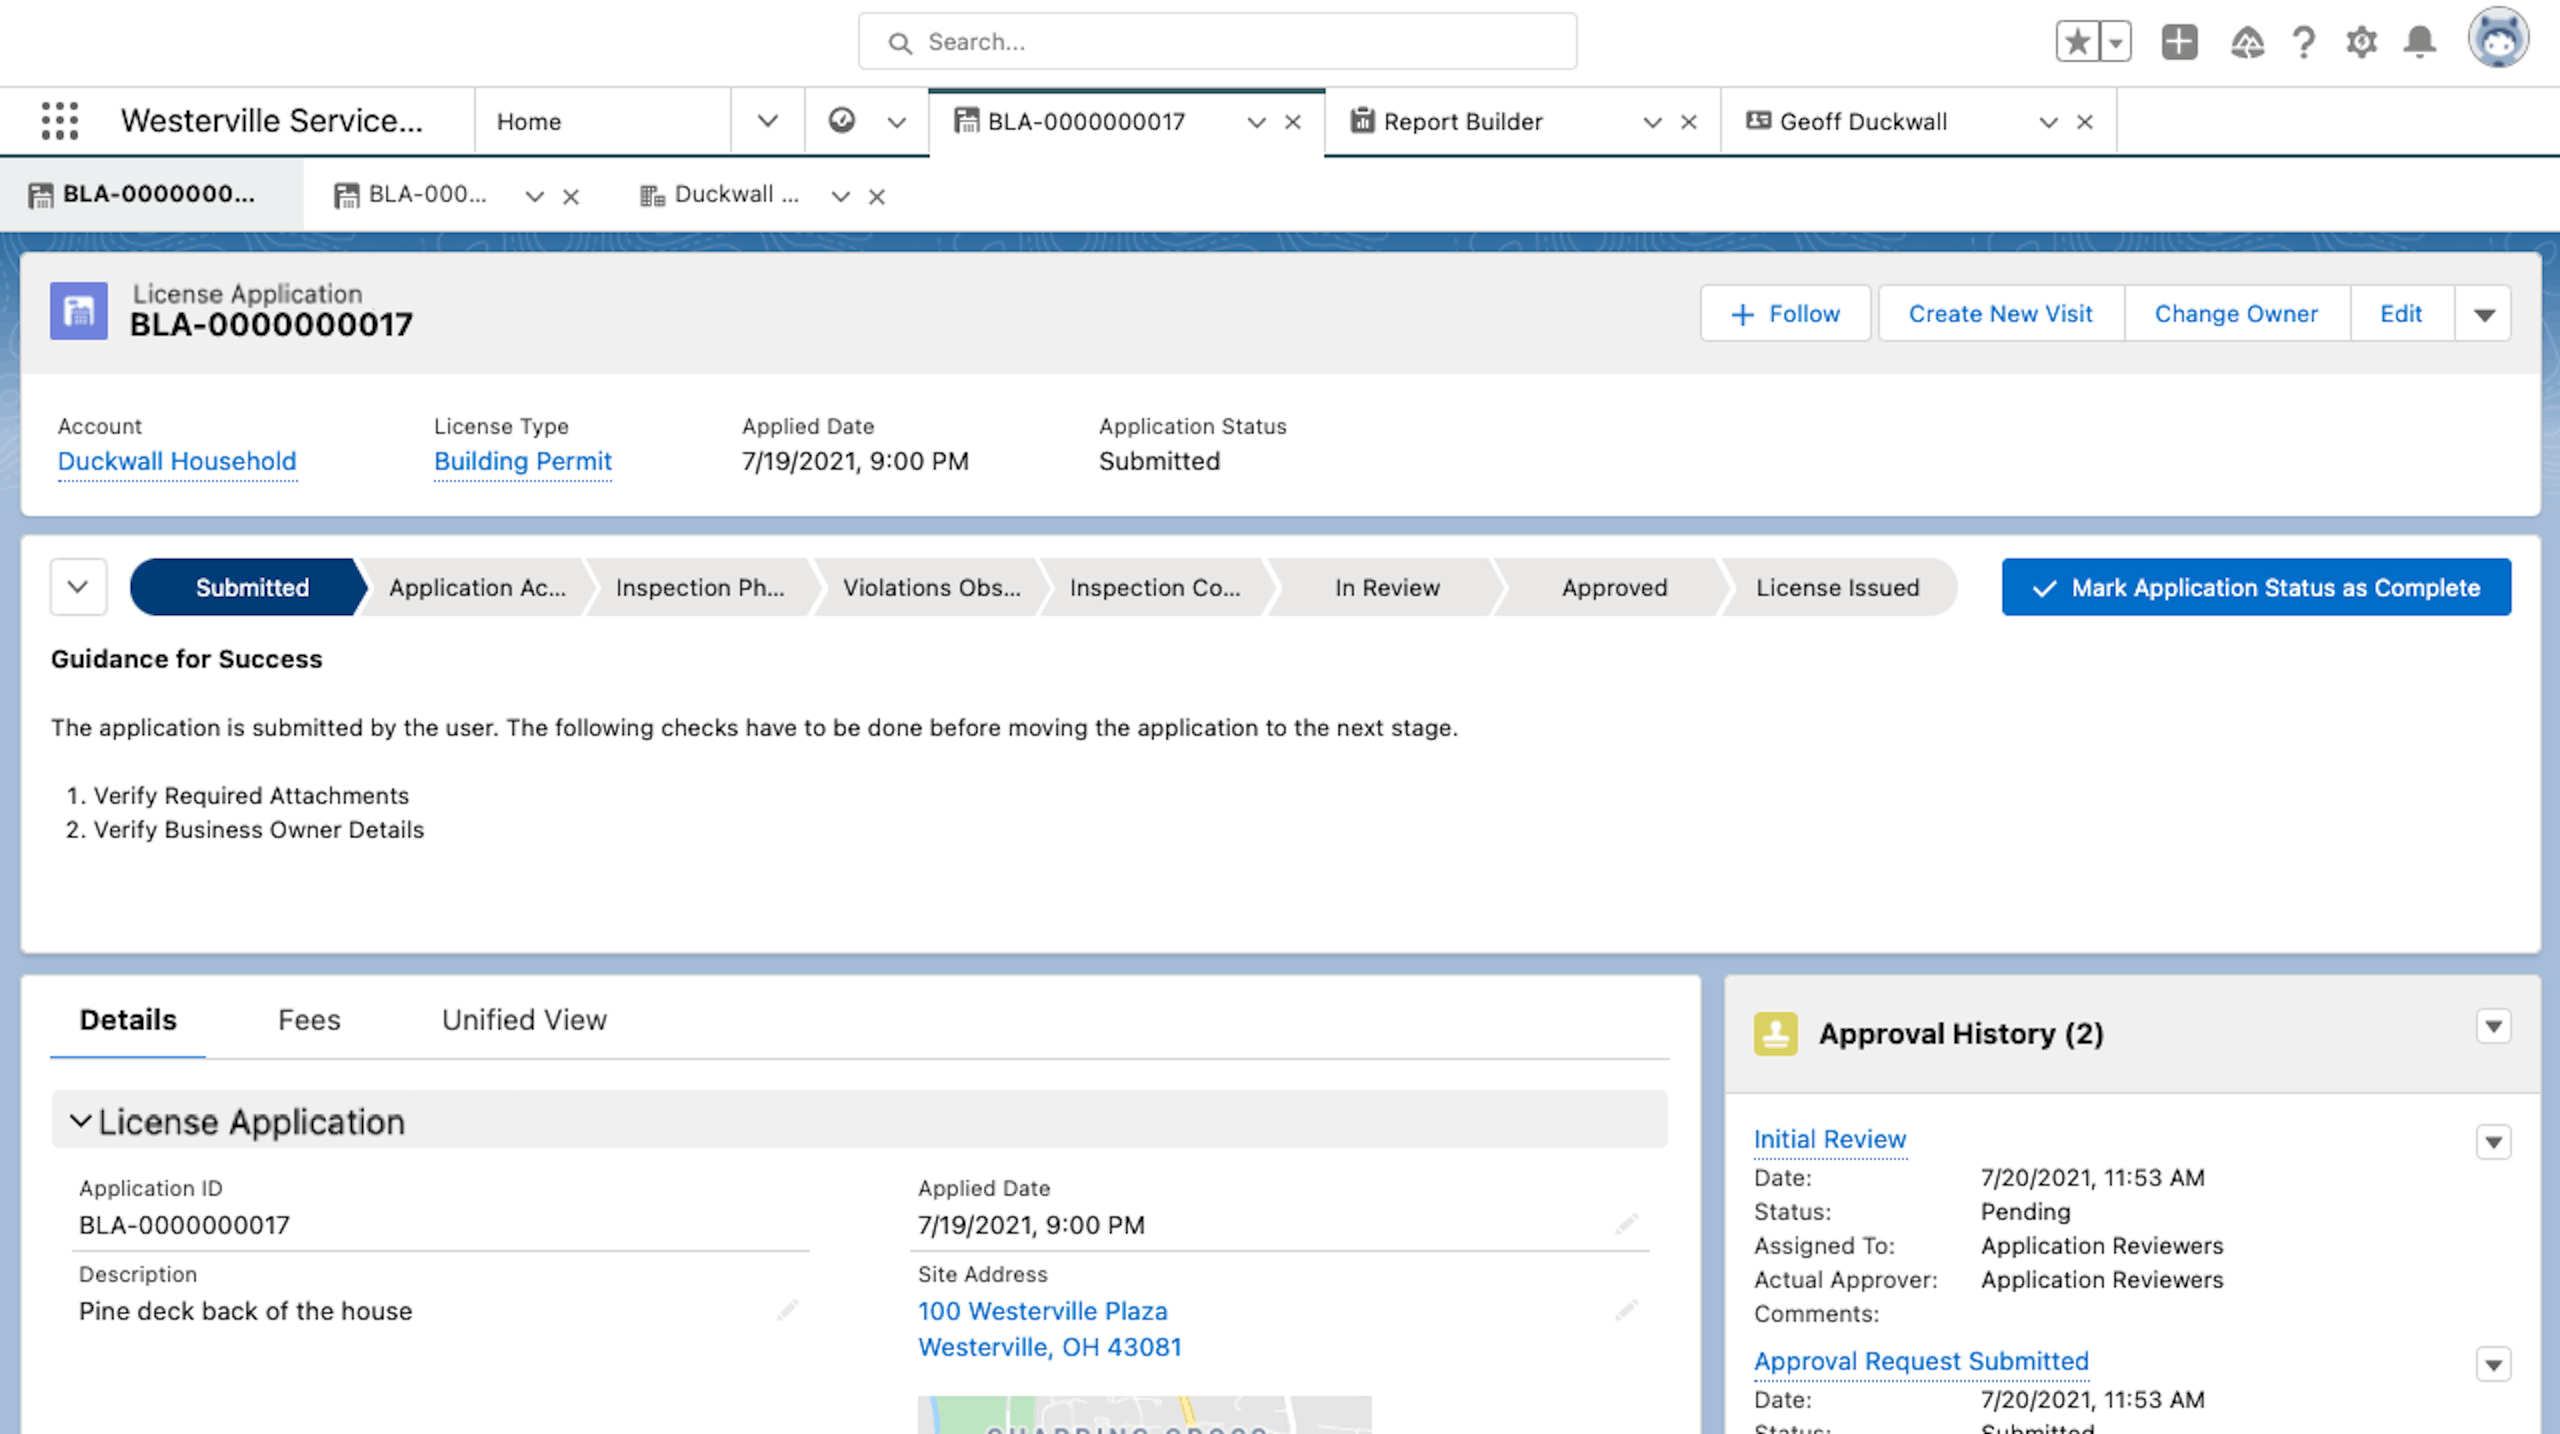Open the Trailhead guidance icon
The width and height of the screenshot is (2560, 1434).
[2247, 42]
